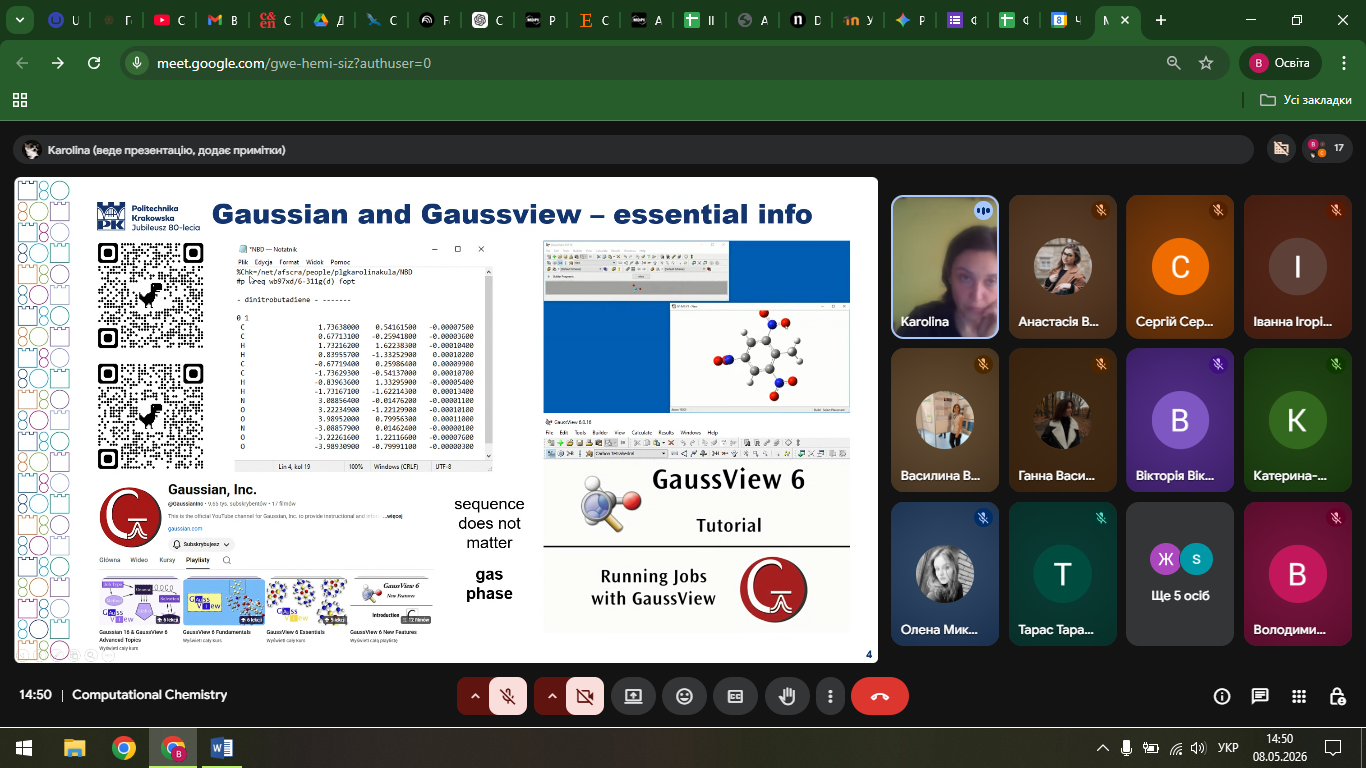Image resolution: width=1366 pixels, height=768 pixels.
Task: Expand audio settings chevron beside microphone
Action: [x=474, y=696]
